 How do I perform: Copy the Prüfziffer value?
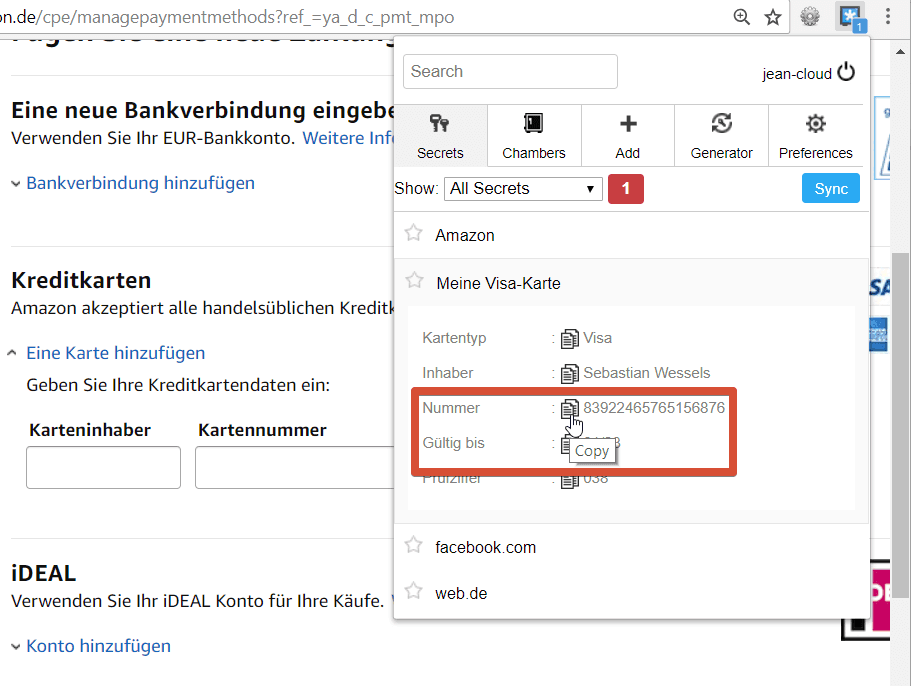click(569, 480)
